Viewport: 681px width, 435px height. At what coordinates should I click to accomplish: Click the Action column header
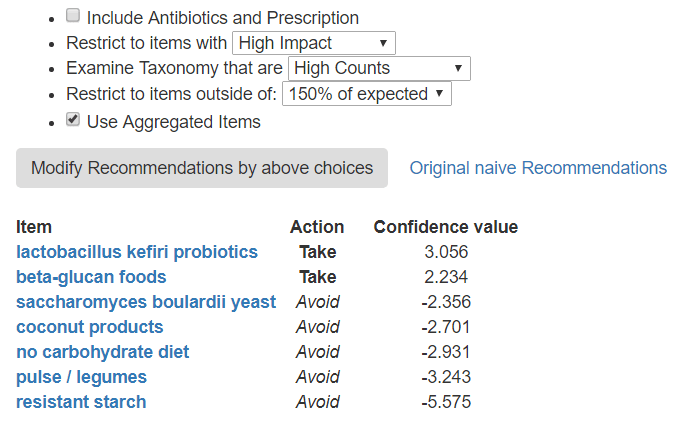point(317,227)
